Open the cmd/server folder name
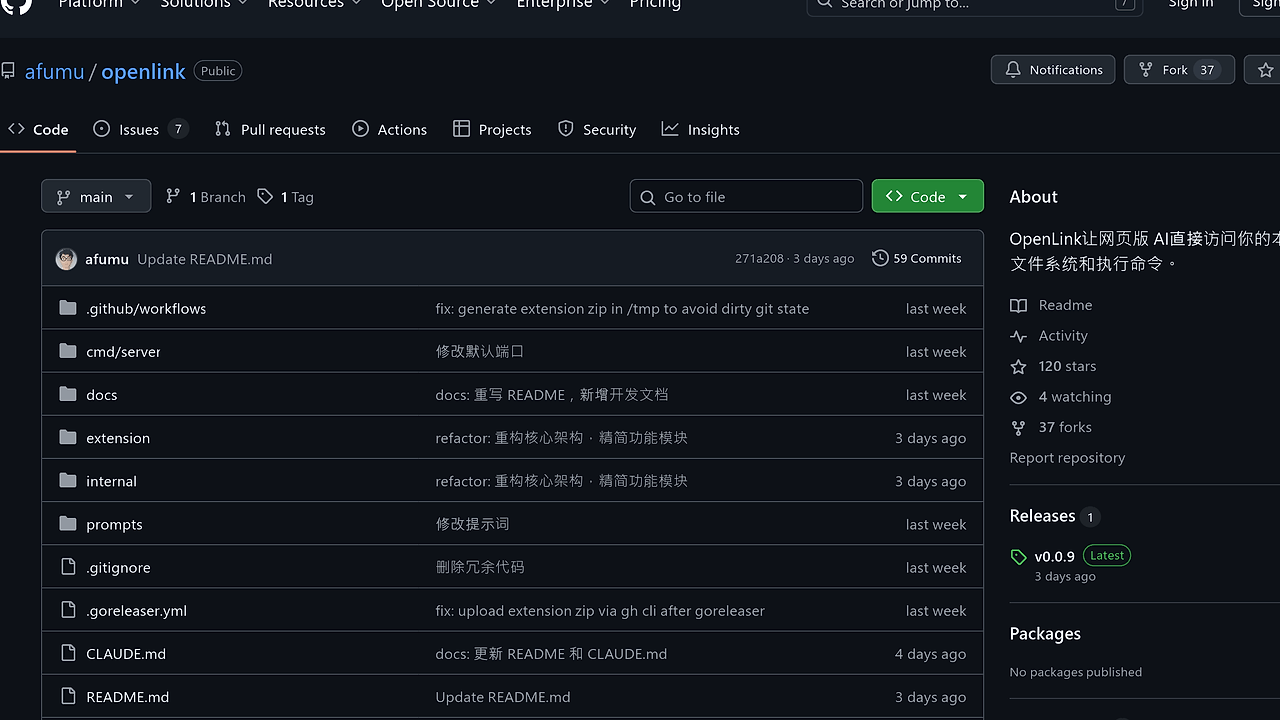 (123, 351)
